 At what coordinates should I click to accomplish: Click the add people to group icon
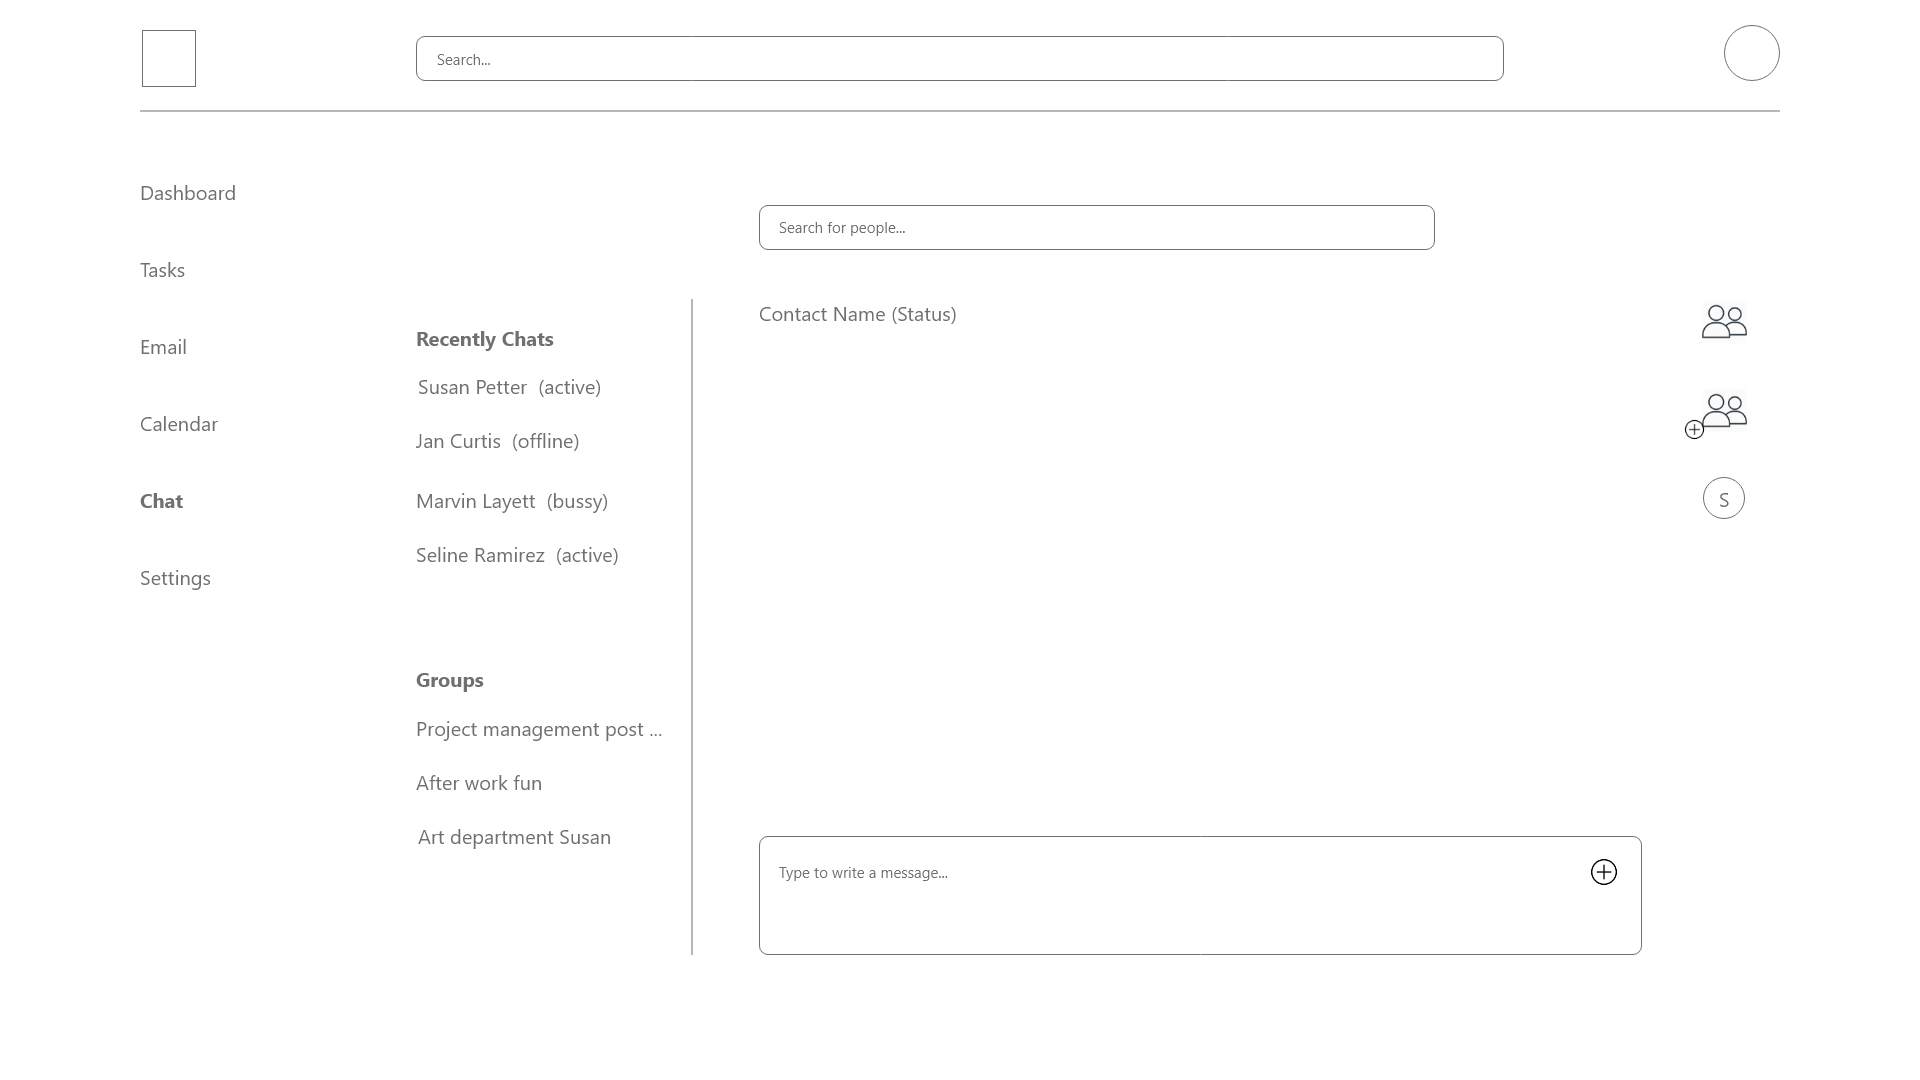click(1716, 415)
